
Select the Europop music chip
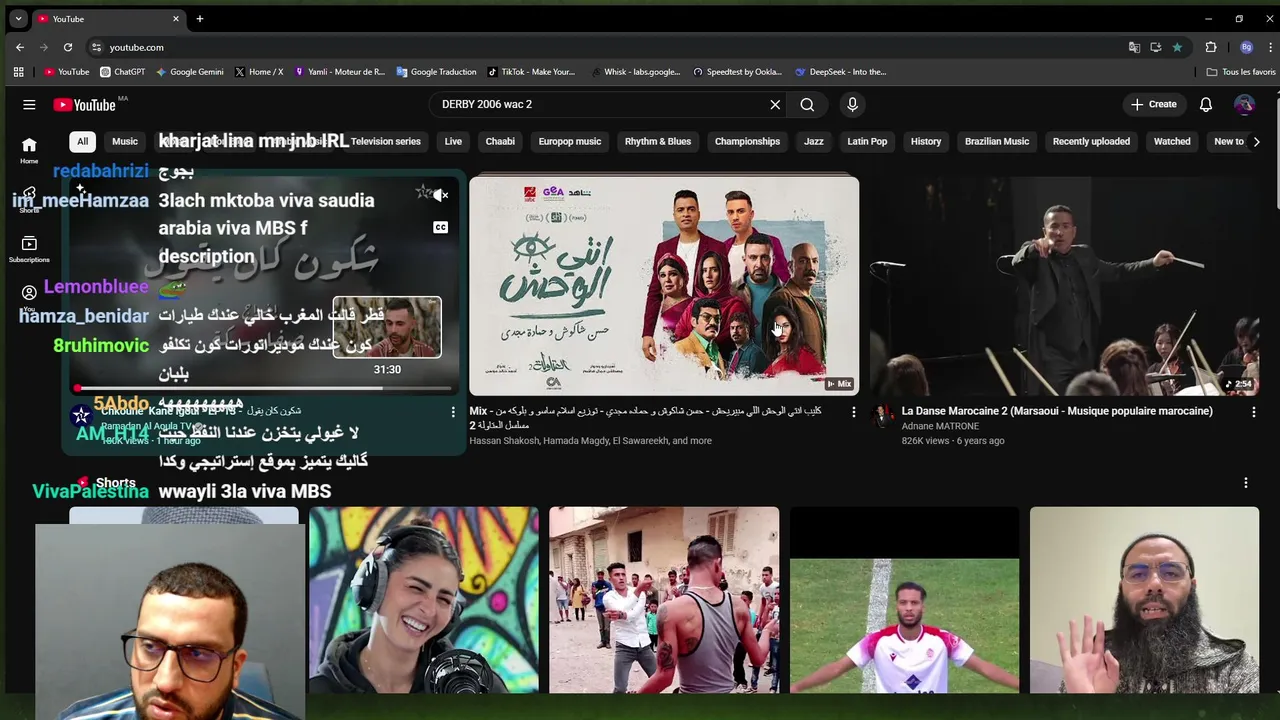[570, 141]
